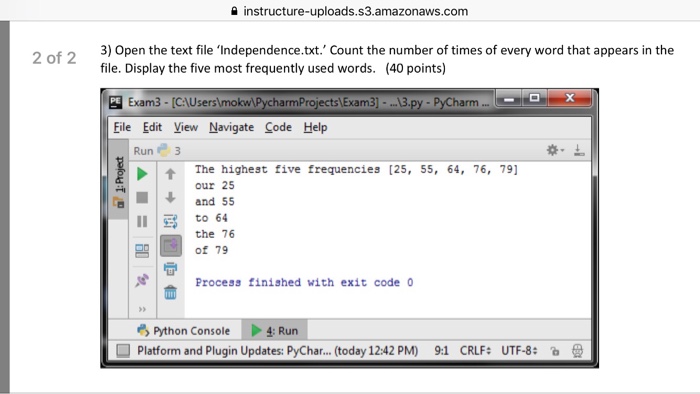
Task: Open the Navigate menu
Action: point(231,127)
